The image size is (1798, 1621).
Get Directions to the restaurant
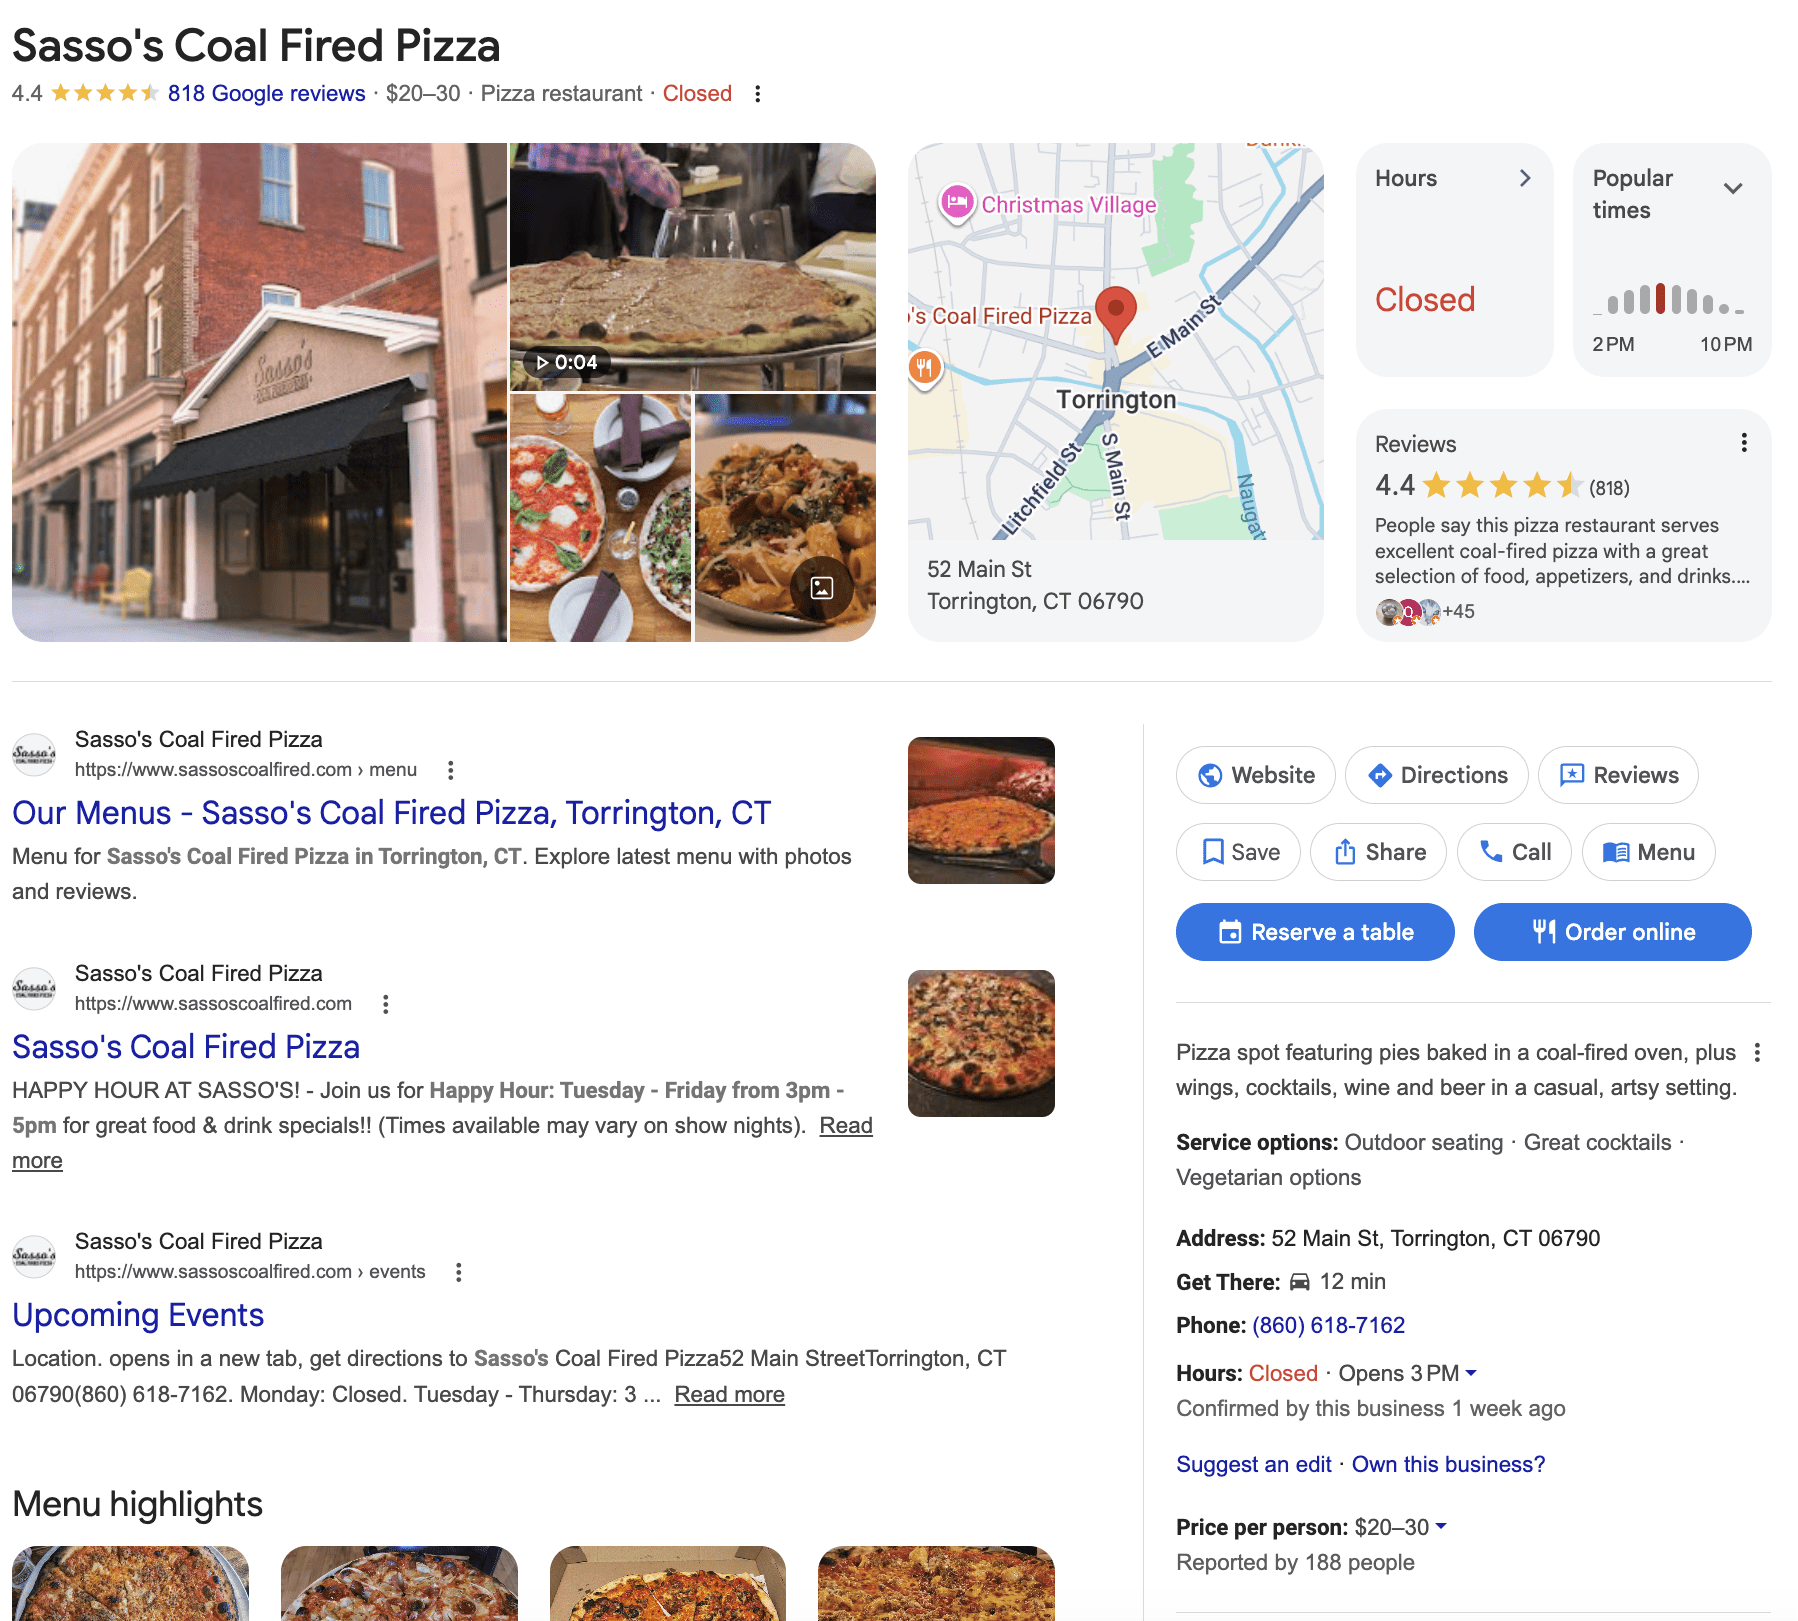pyautogui.click(x=1437, y=775)
